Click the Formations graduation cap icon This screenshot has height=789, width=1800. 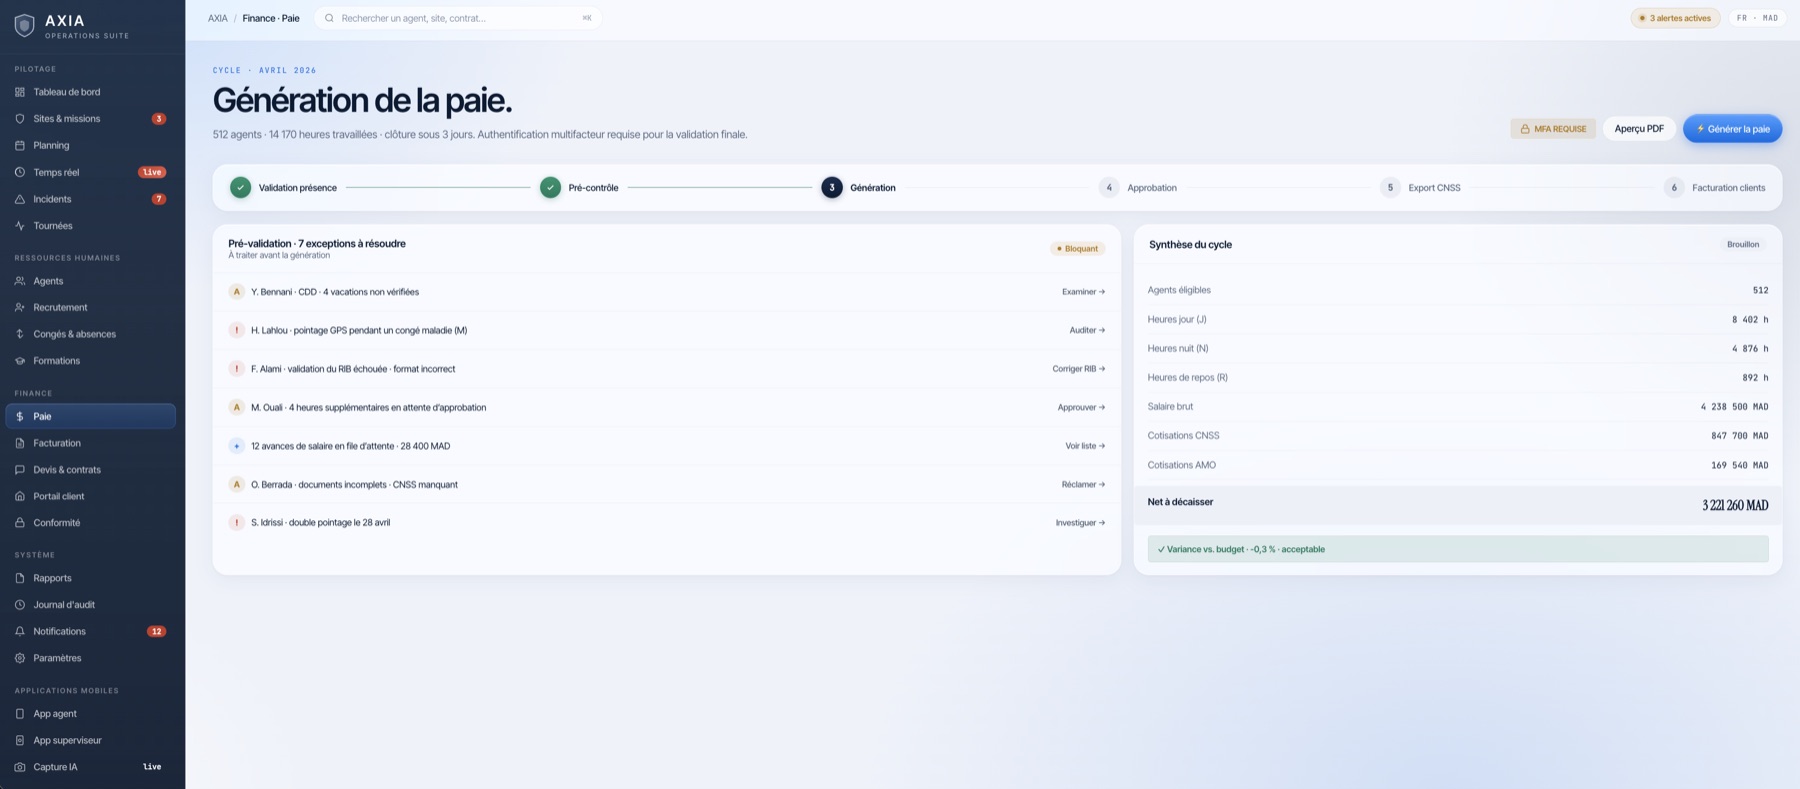(x=20, y=361)
